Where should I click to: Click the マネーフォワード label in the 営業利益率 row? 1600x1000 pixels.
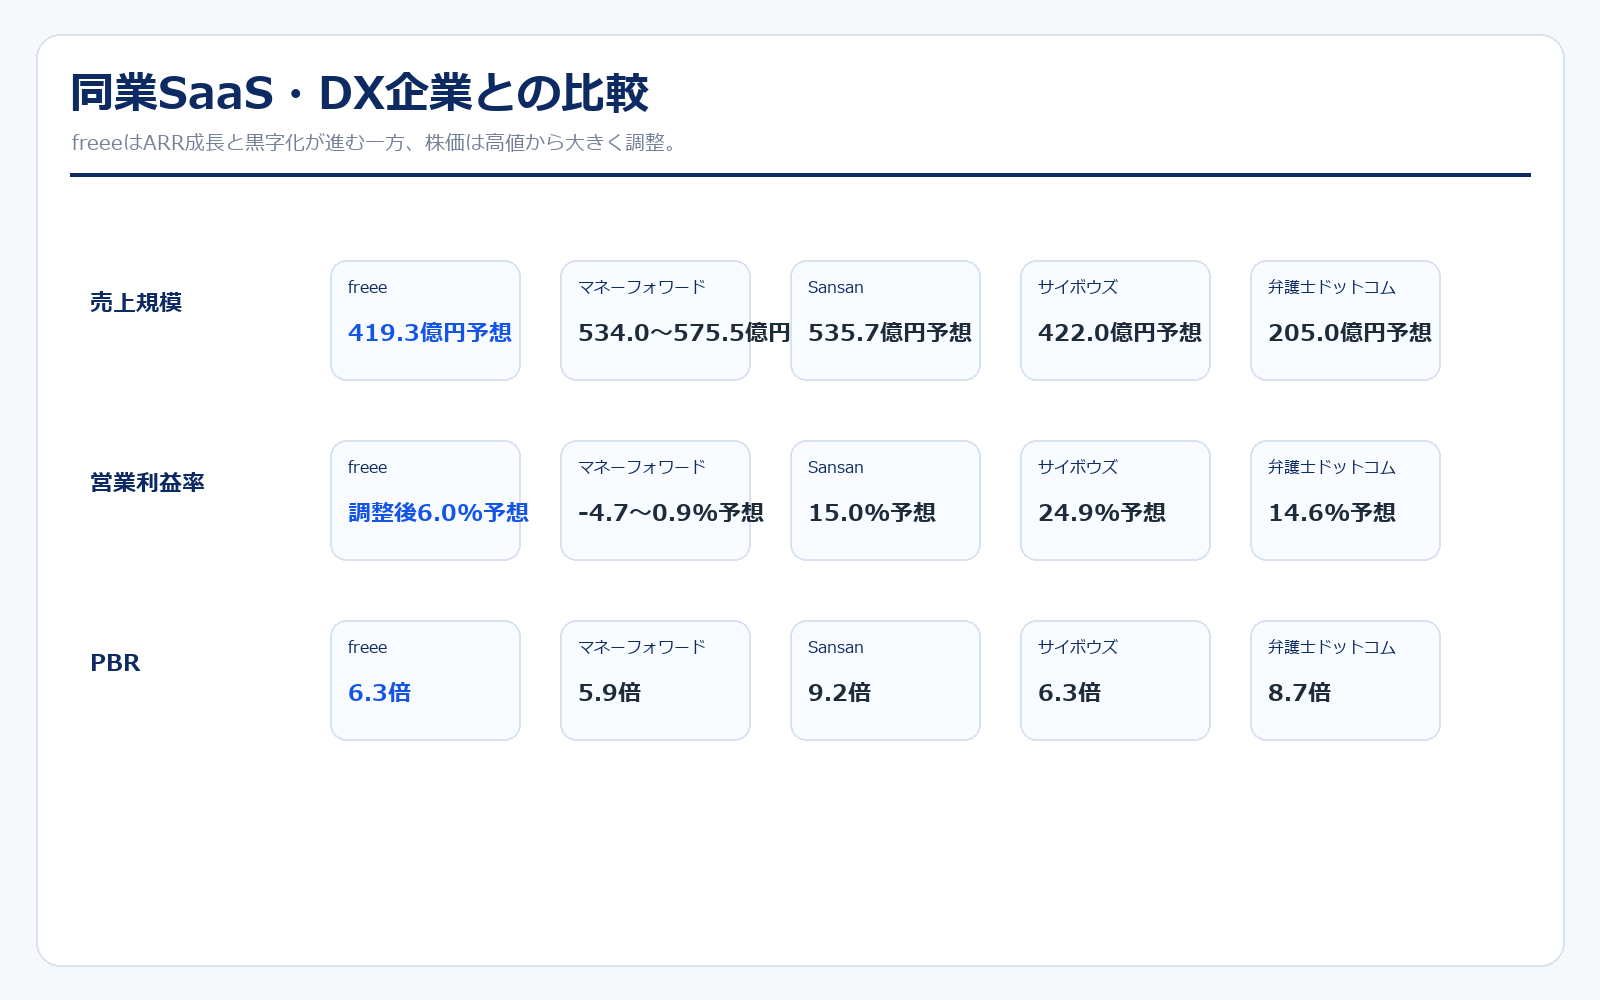point(642,467)
